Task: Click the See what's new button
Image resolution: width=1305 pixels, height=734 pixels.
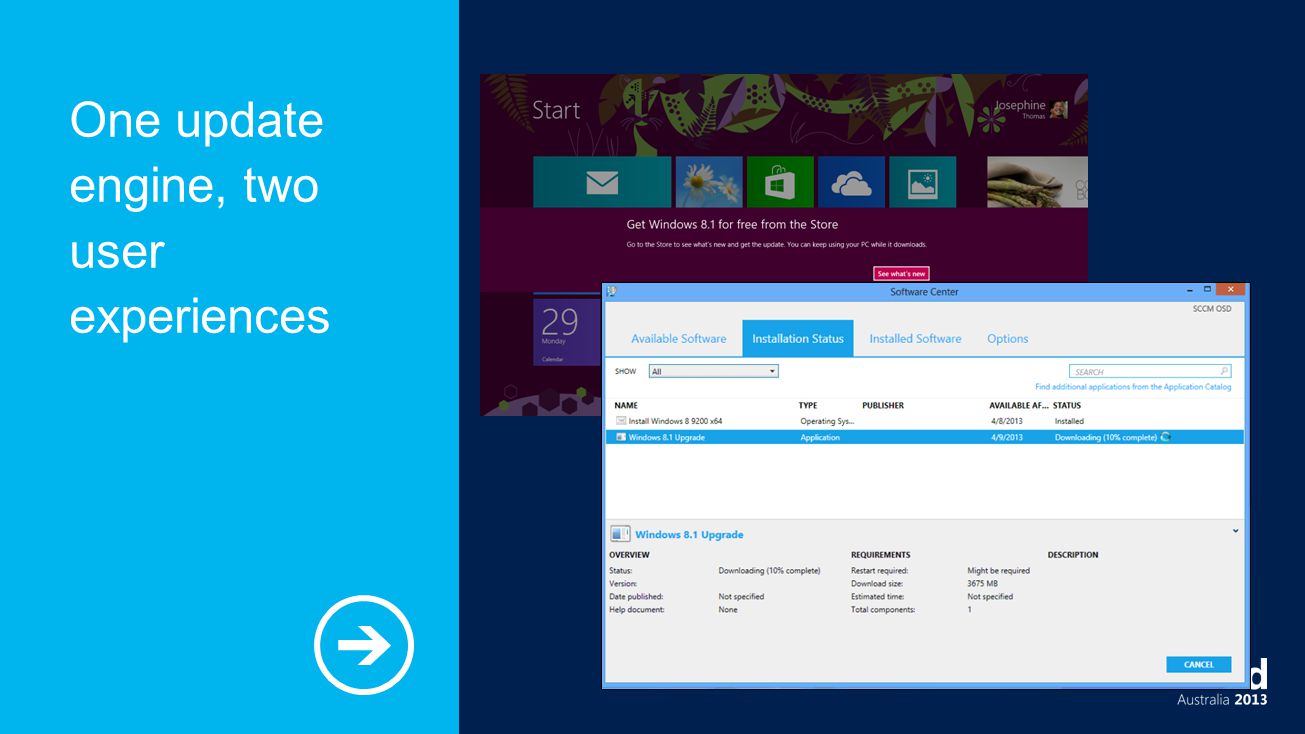Action: [901, 273]
